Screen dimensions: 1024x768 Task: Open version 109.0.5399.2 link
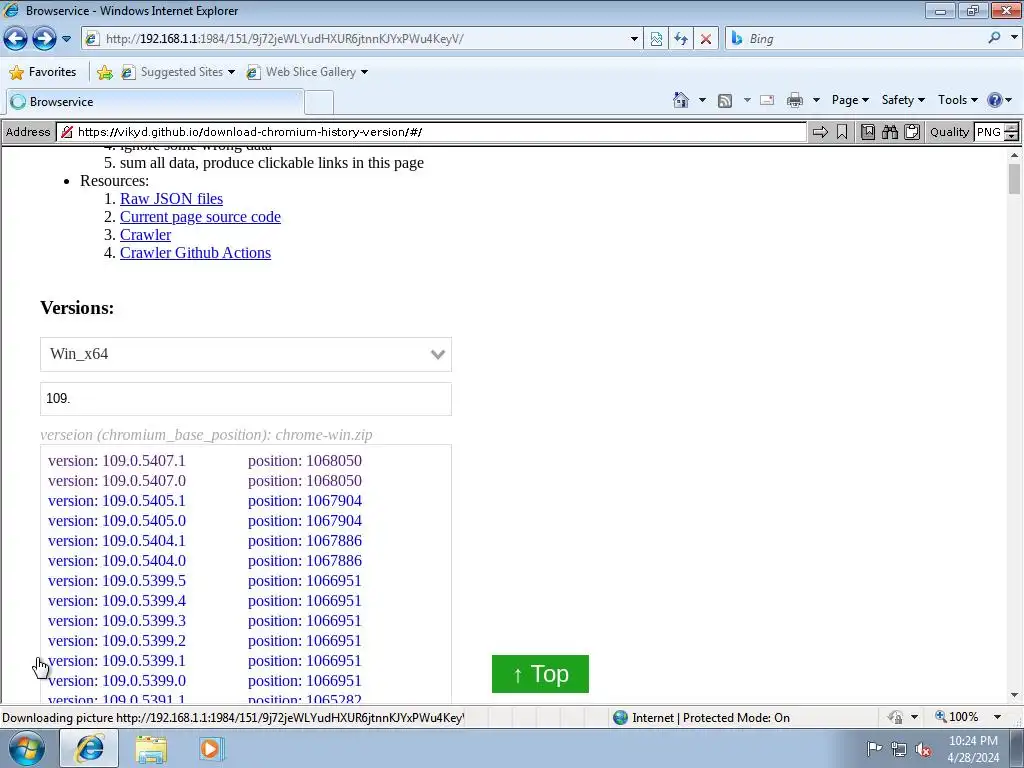(x=117, y=641)
